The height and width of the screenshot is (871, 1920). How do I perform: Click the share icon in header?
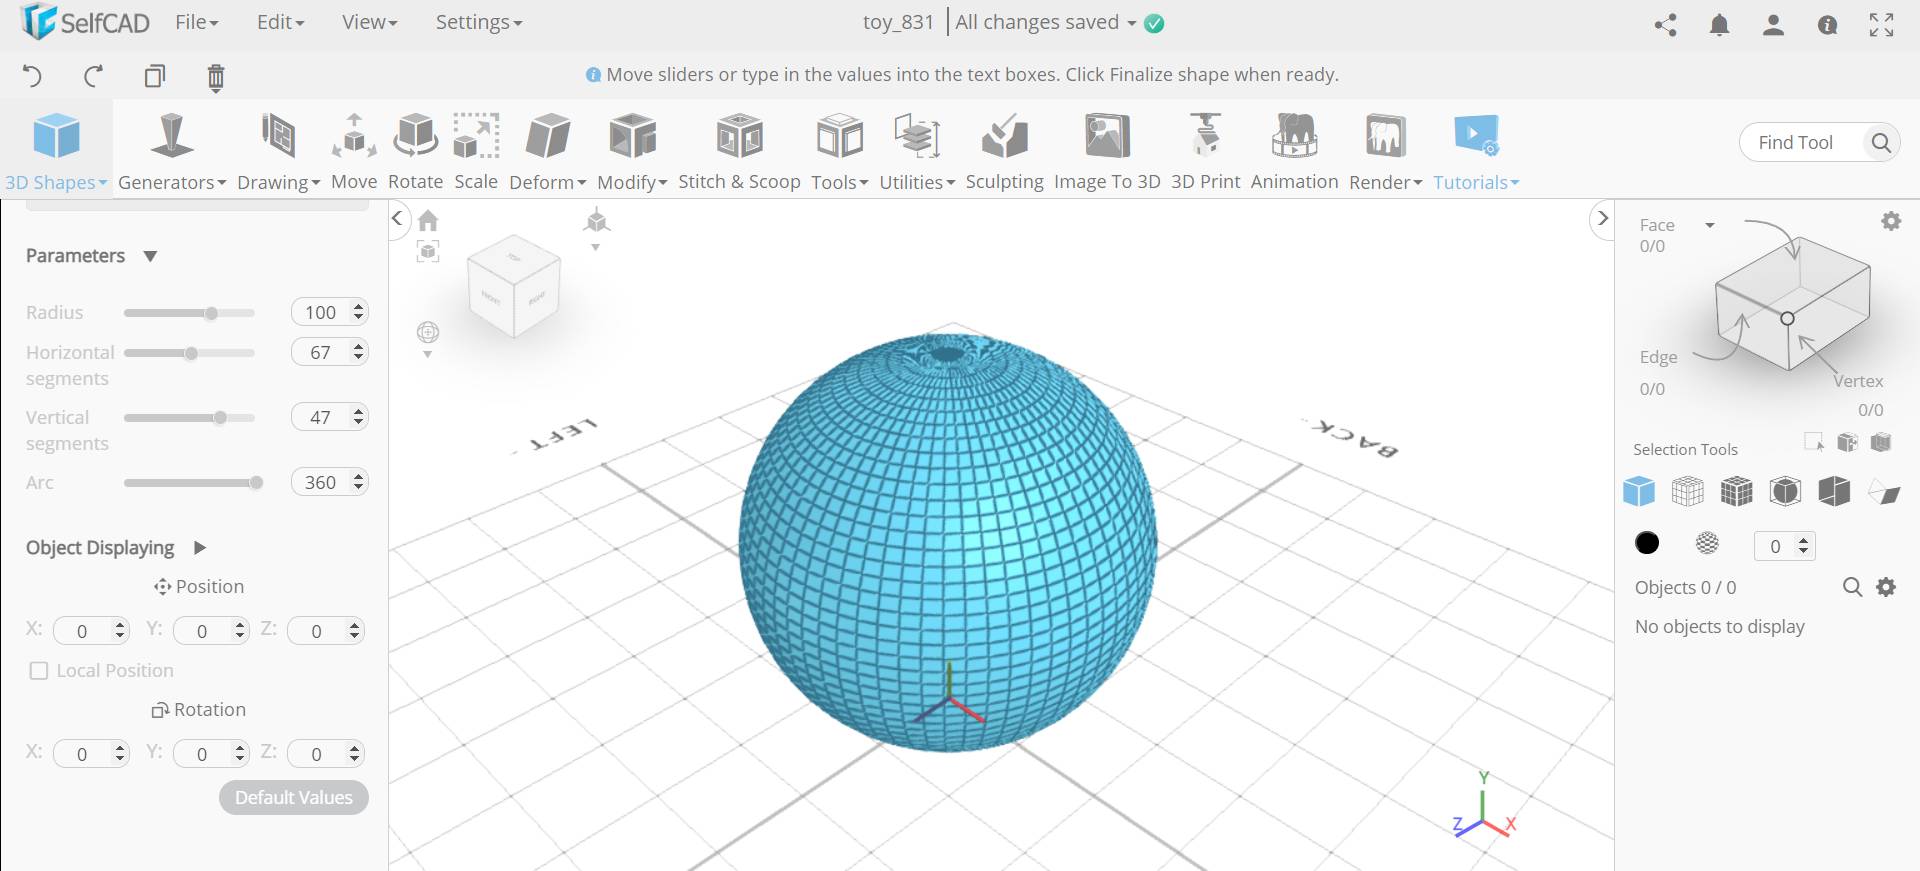coord(1665,25)
